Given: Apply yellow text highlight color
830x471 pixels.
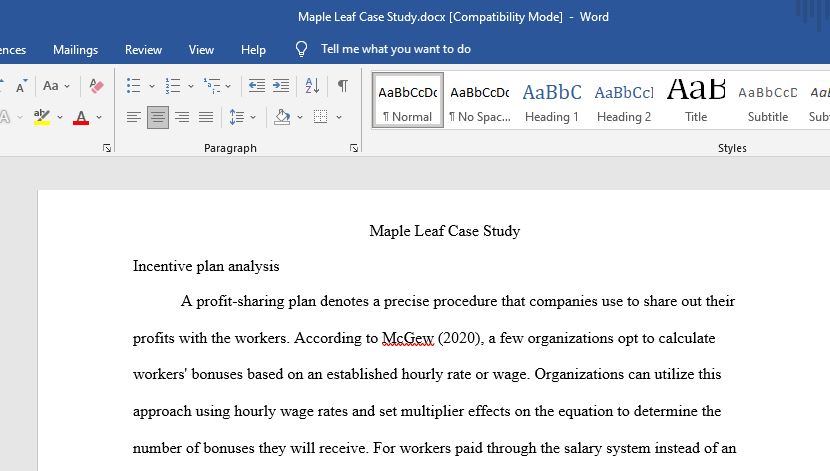Looking at the screenshot, I should [x=42, y=117].
